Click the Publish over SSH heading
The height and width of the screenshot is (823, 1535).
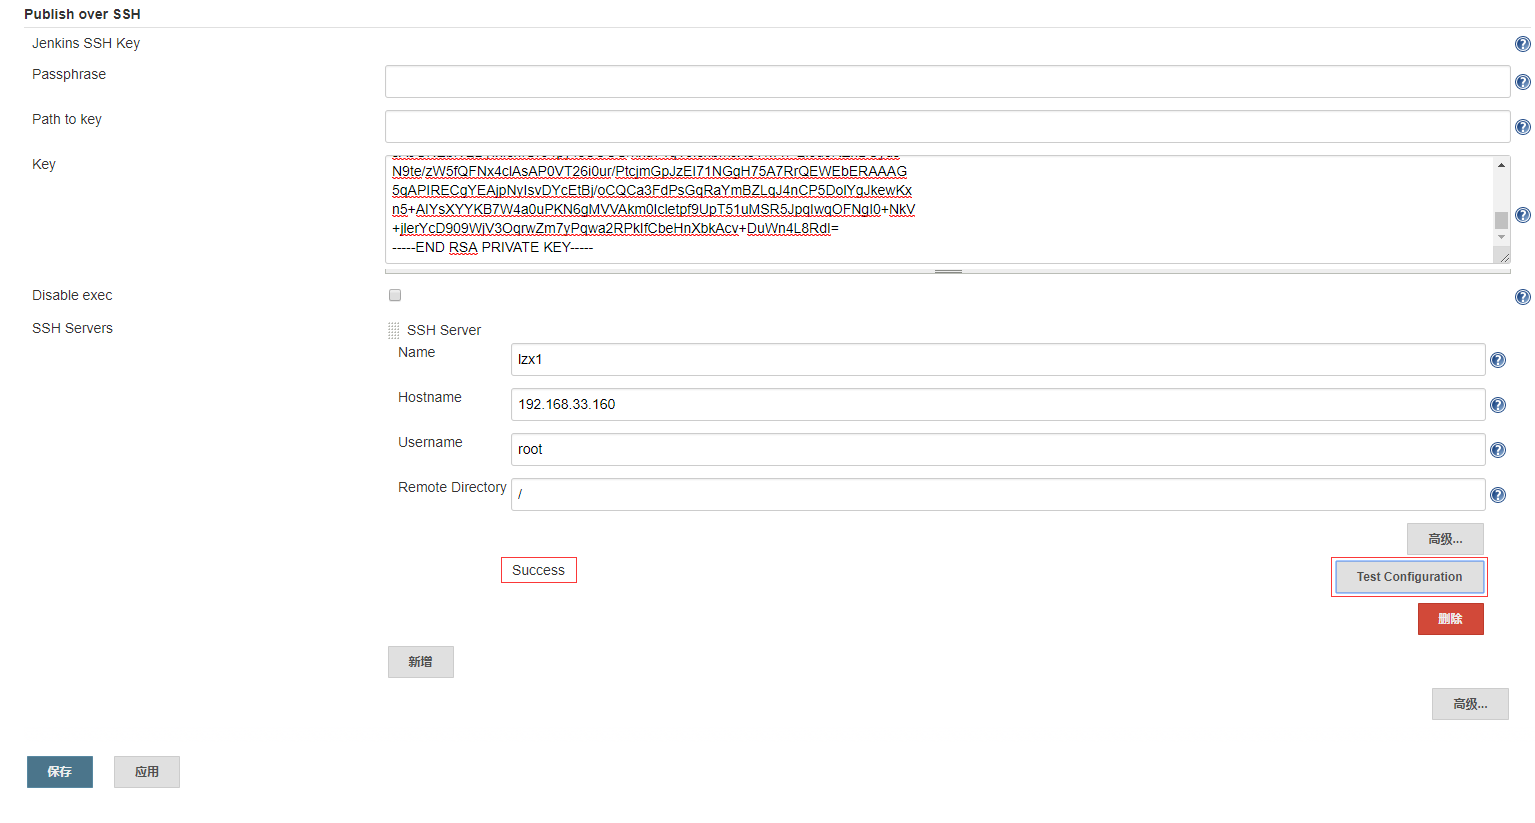[82, 14]
